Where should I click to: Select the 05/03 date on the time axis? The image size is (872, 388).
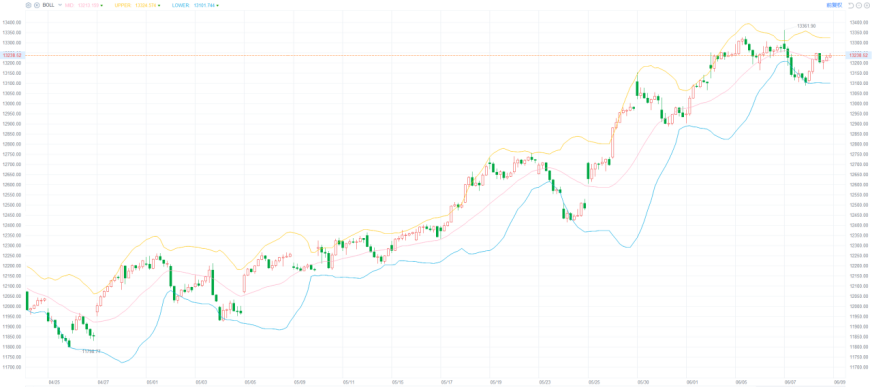[x=201, y=382]
